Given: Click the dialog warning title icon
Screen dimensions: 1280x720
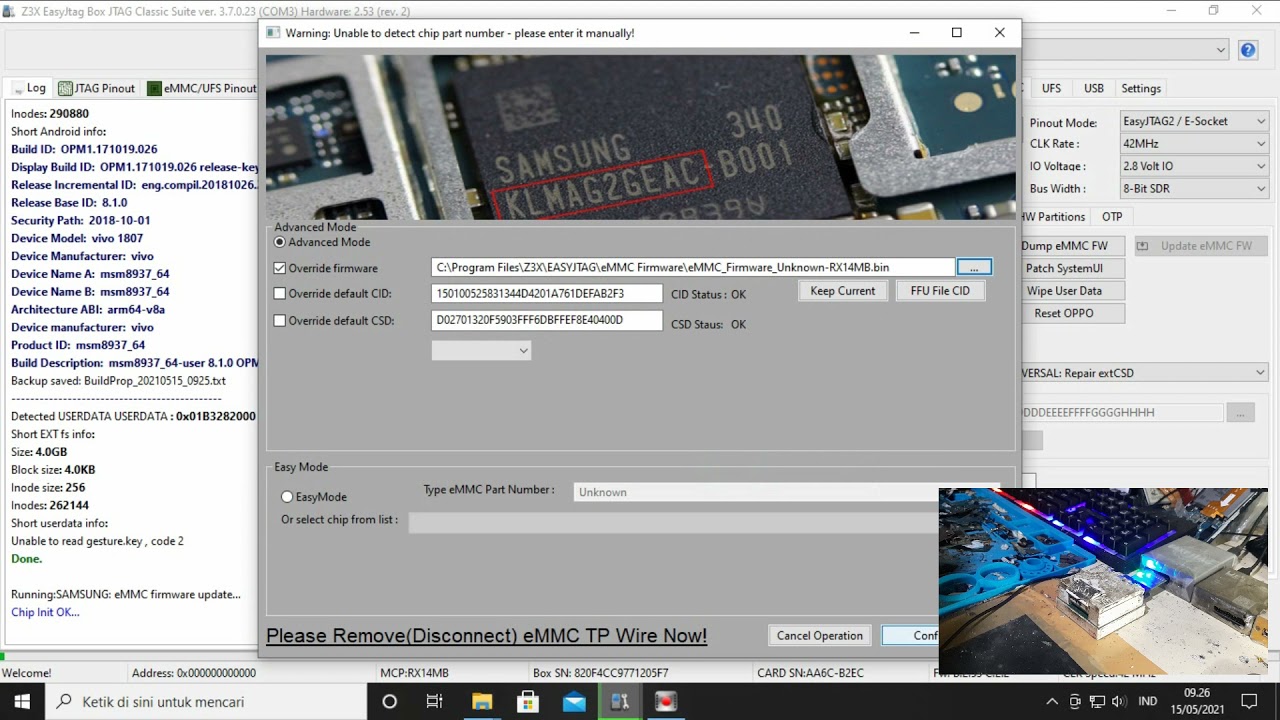Looking at the screenshot, I should 273,33.
